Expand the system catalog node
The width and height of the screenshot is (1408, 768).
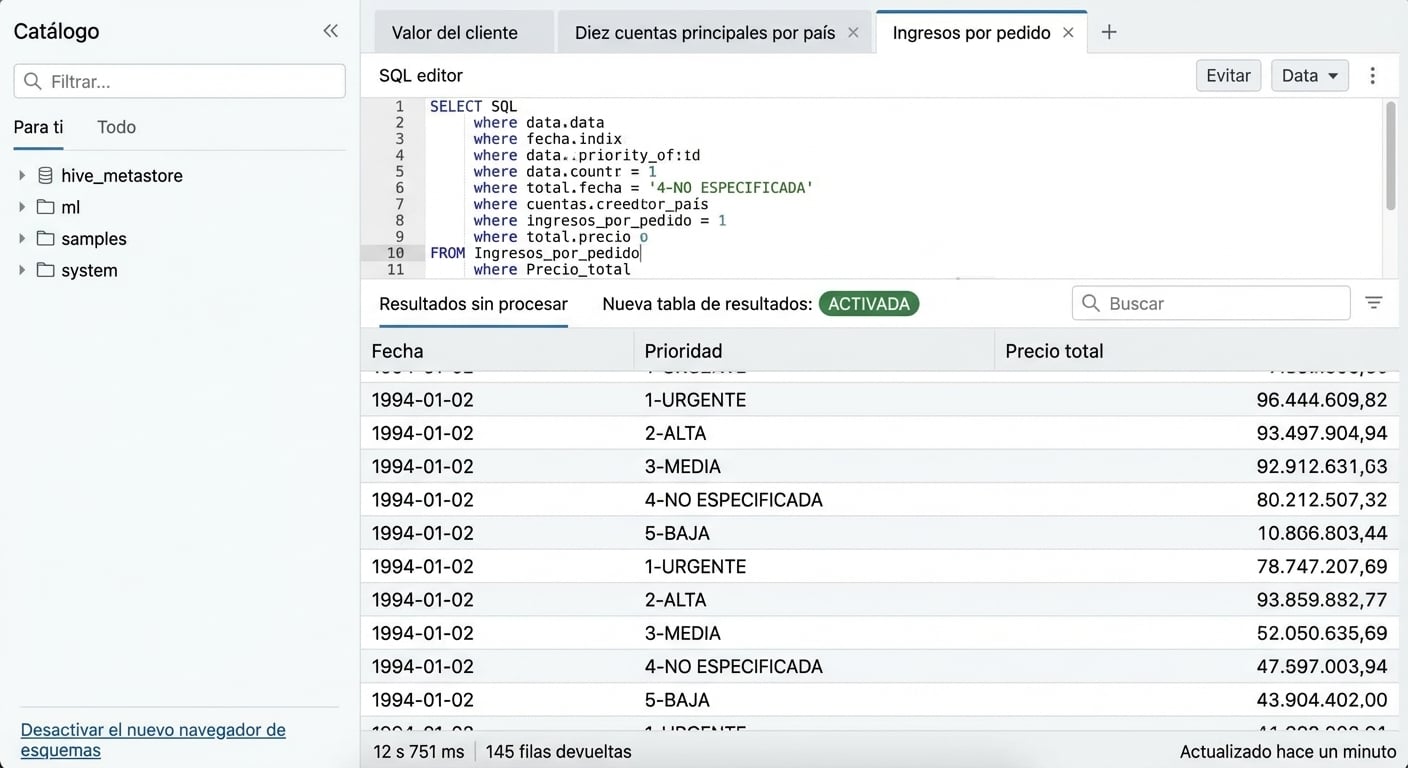22,270
